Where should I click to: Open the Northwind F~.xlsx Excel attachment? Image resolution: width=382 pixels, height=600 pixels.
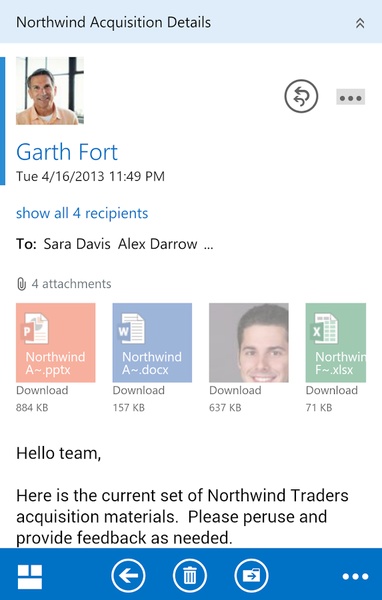[336, 342]
